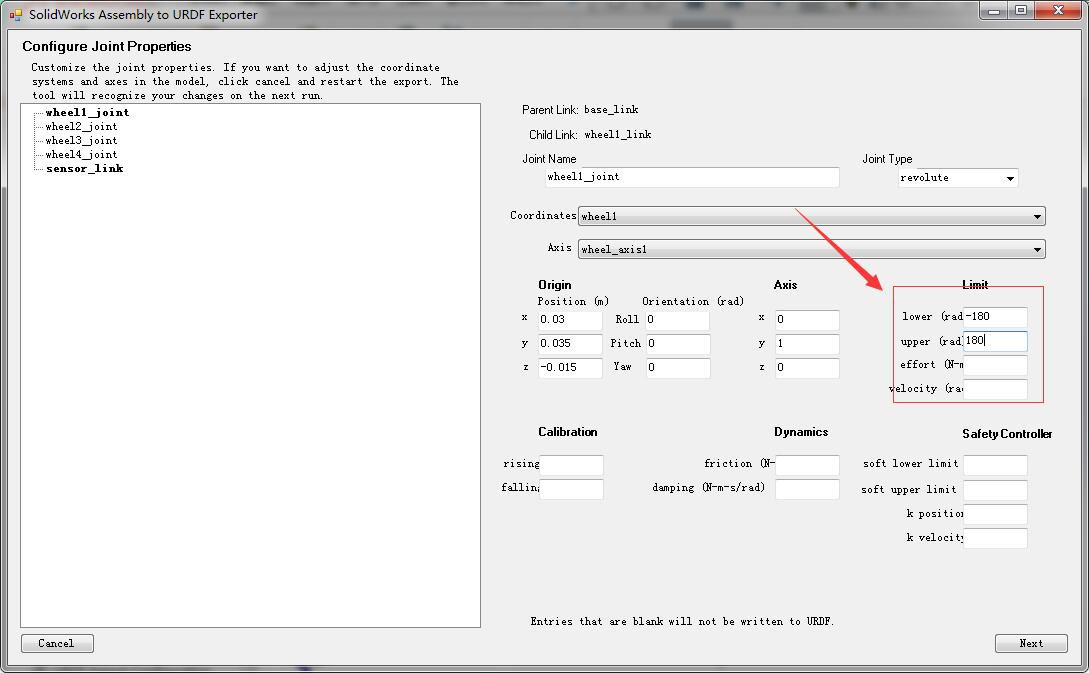This screenshot has width=1089, height=673.
Task: Select sensor_link in the joint tree
Action: tap(85, 168)
